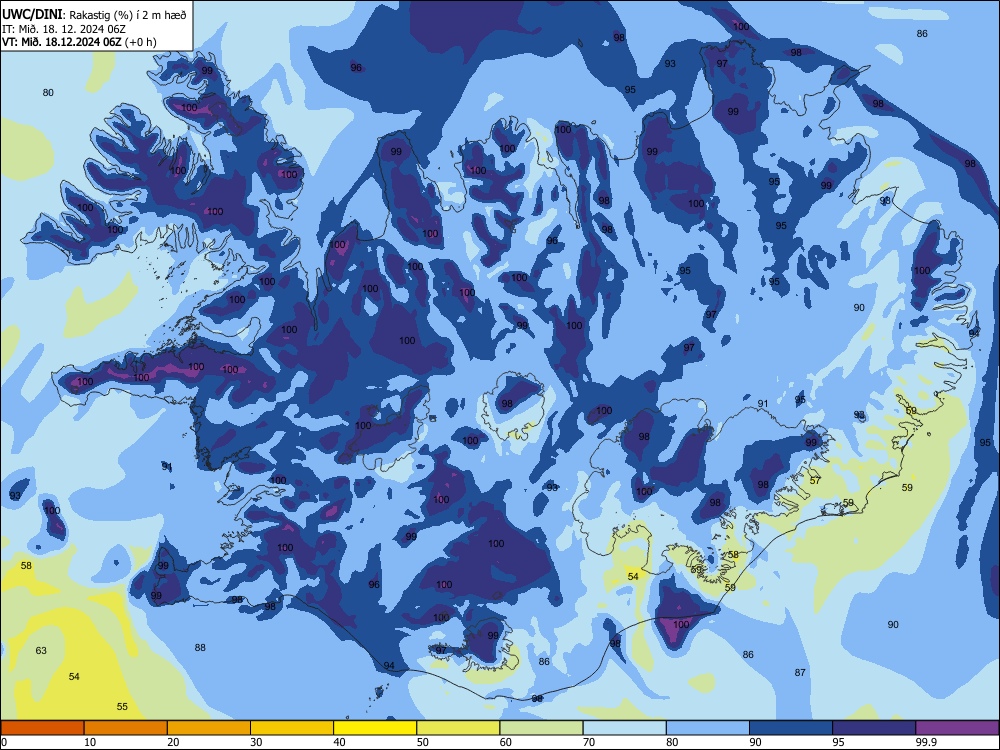This screenshot has width=1000, height=750.
Task: Click the legend label '95'
Action: click(x=838, y=742)
